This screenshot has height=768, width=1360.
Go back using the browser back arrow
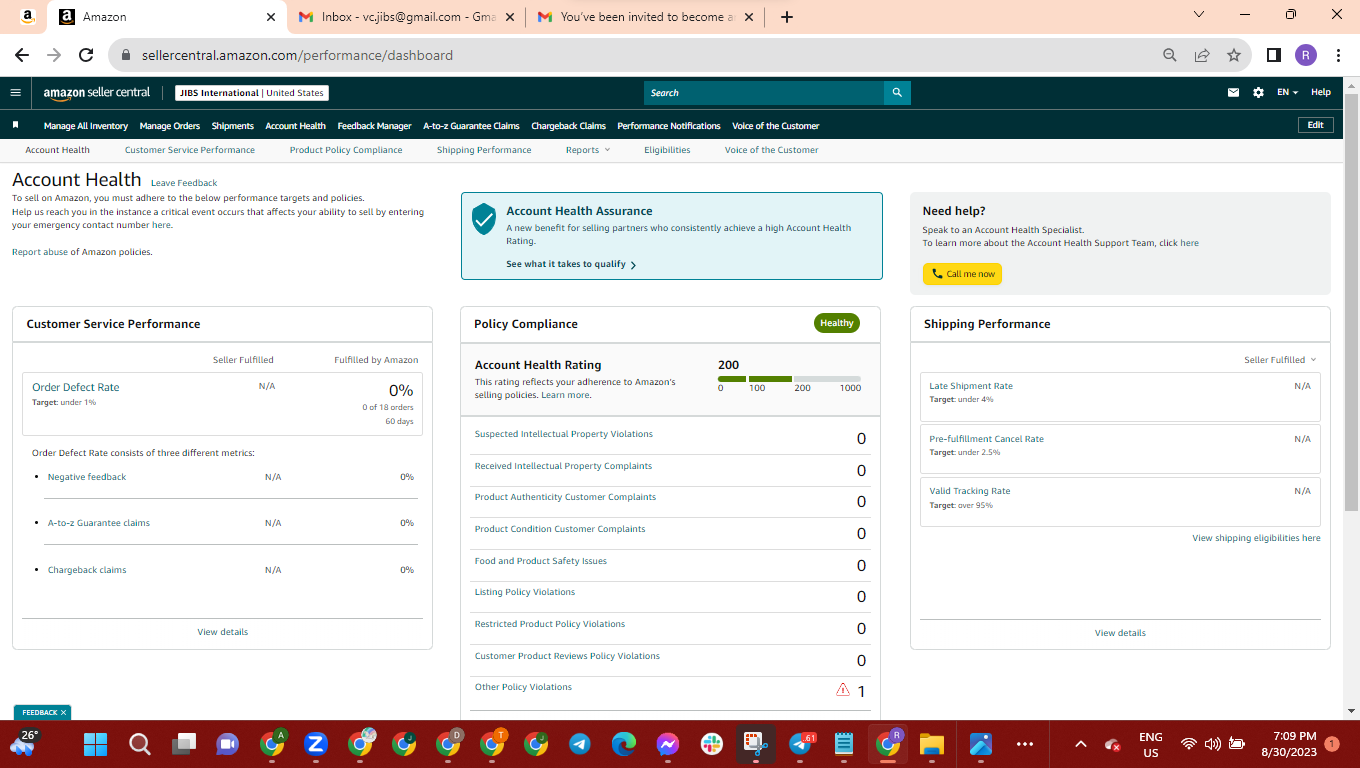pos(22,56)
